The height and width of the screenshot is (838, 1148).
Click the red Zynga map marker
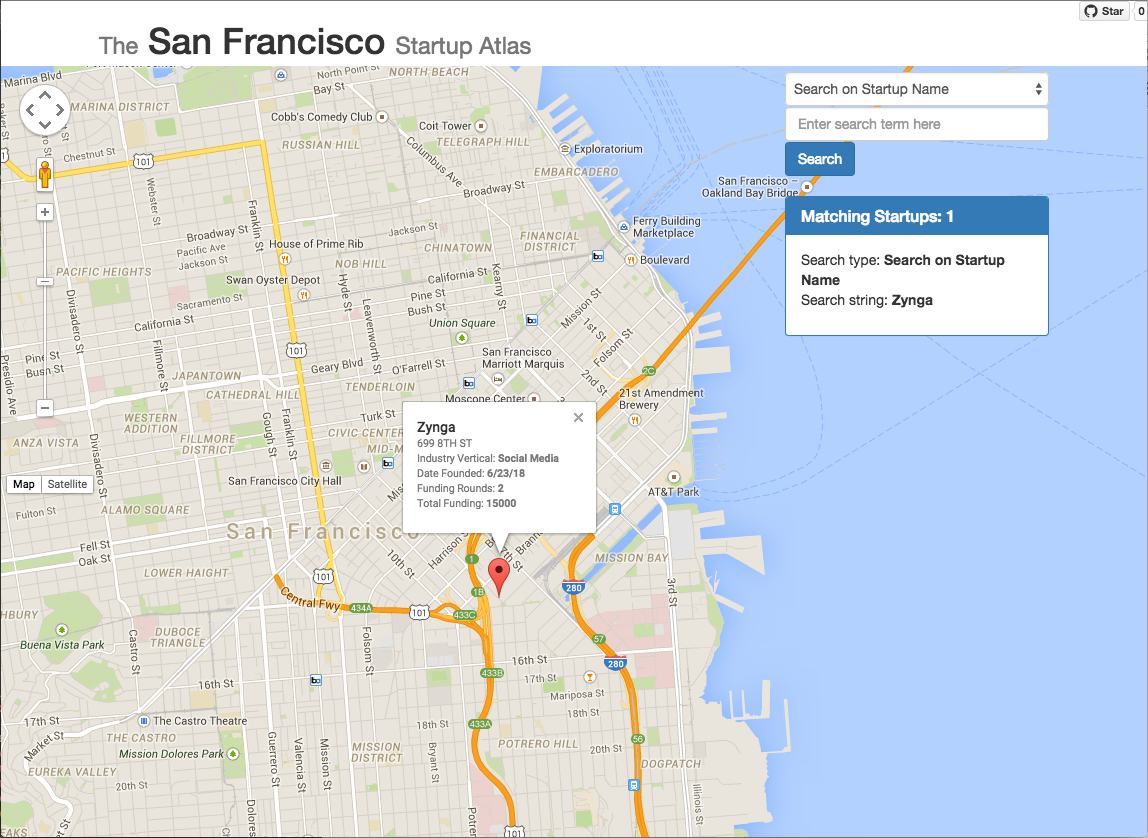coord(497,576)
